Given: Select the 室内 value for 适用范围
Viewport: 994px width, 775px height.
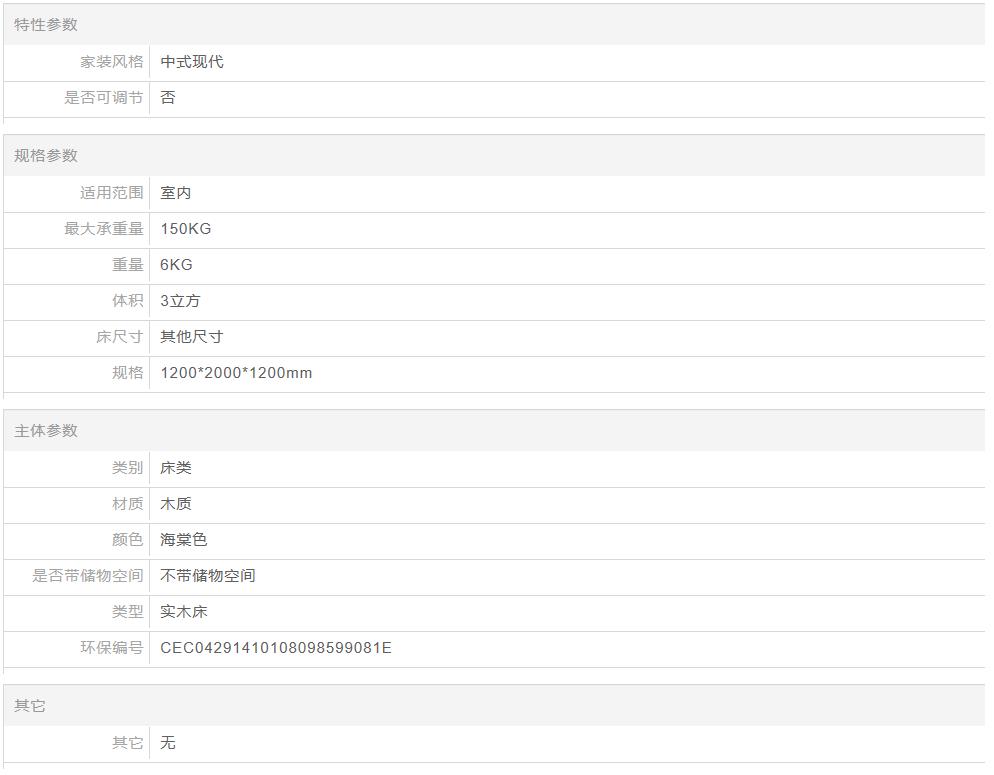Looking at the screenshot, I should click(x=176, y=193).
